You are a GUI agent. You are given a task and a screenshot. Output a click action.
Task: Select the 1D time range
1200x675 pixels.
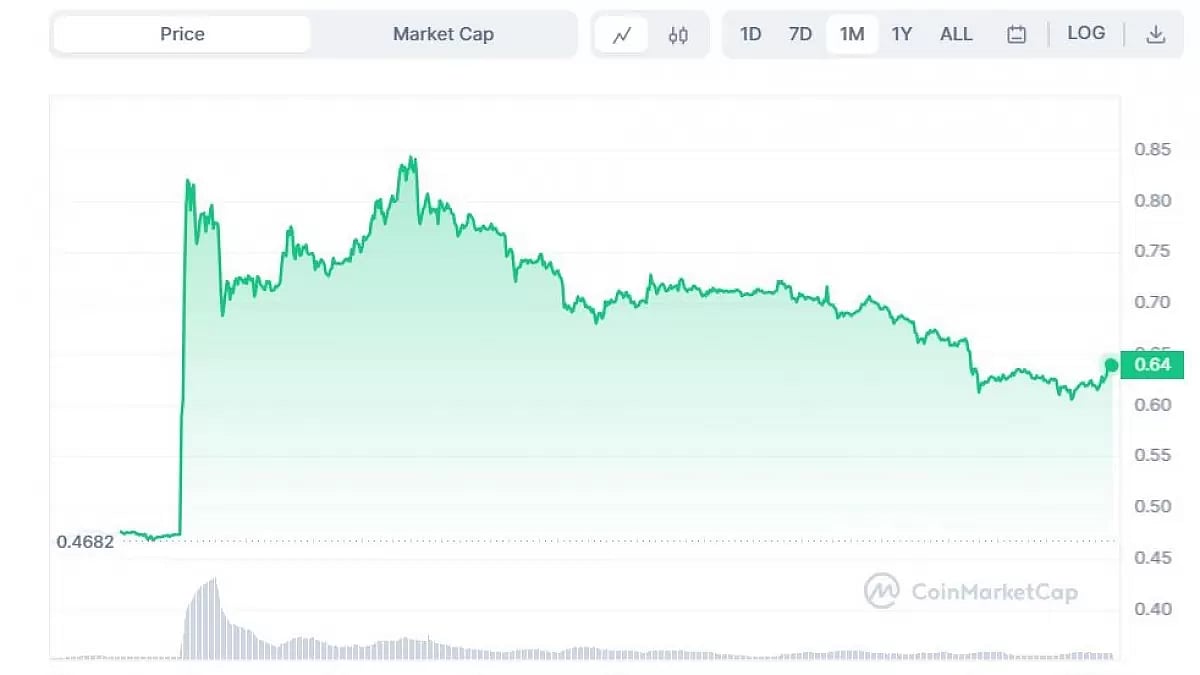(750, 33)
